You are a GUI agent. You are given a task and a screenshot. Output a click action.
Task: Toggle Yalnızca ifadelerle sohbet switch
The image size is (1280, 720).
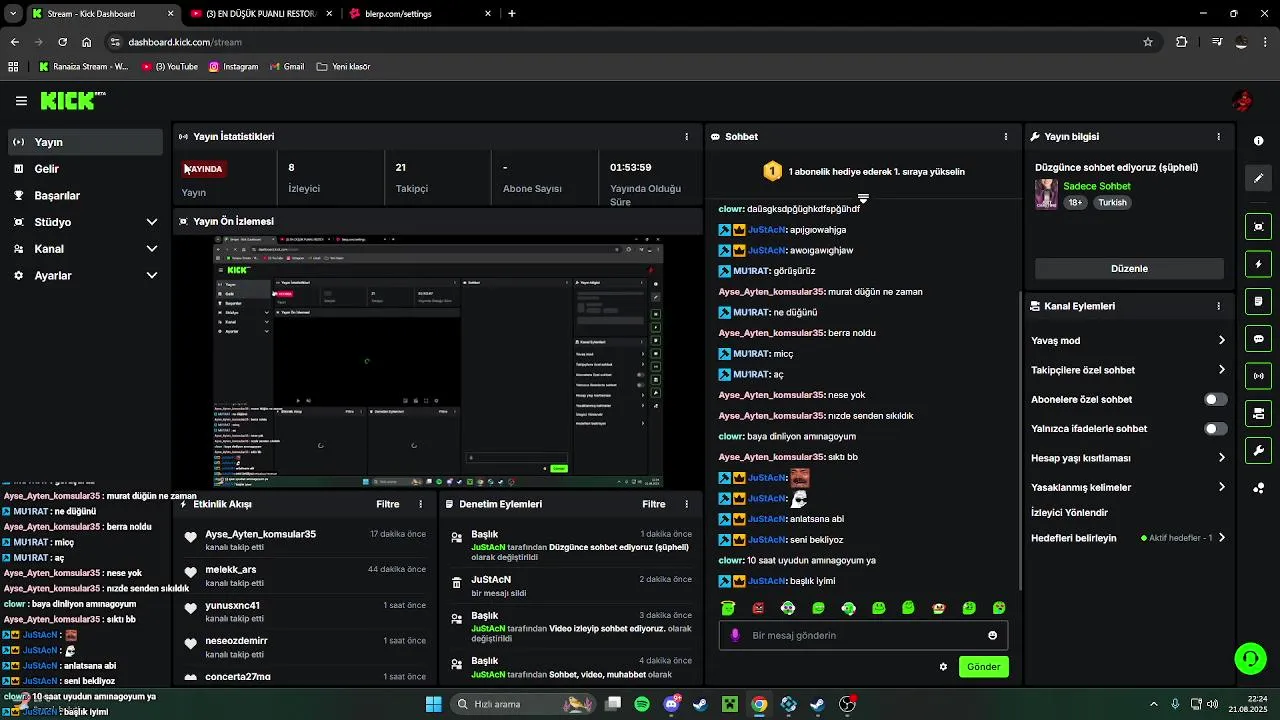[1215, 429]
